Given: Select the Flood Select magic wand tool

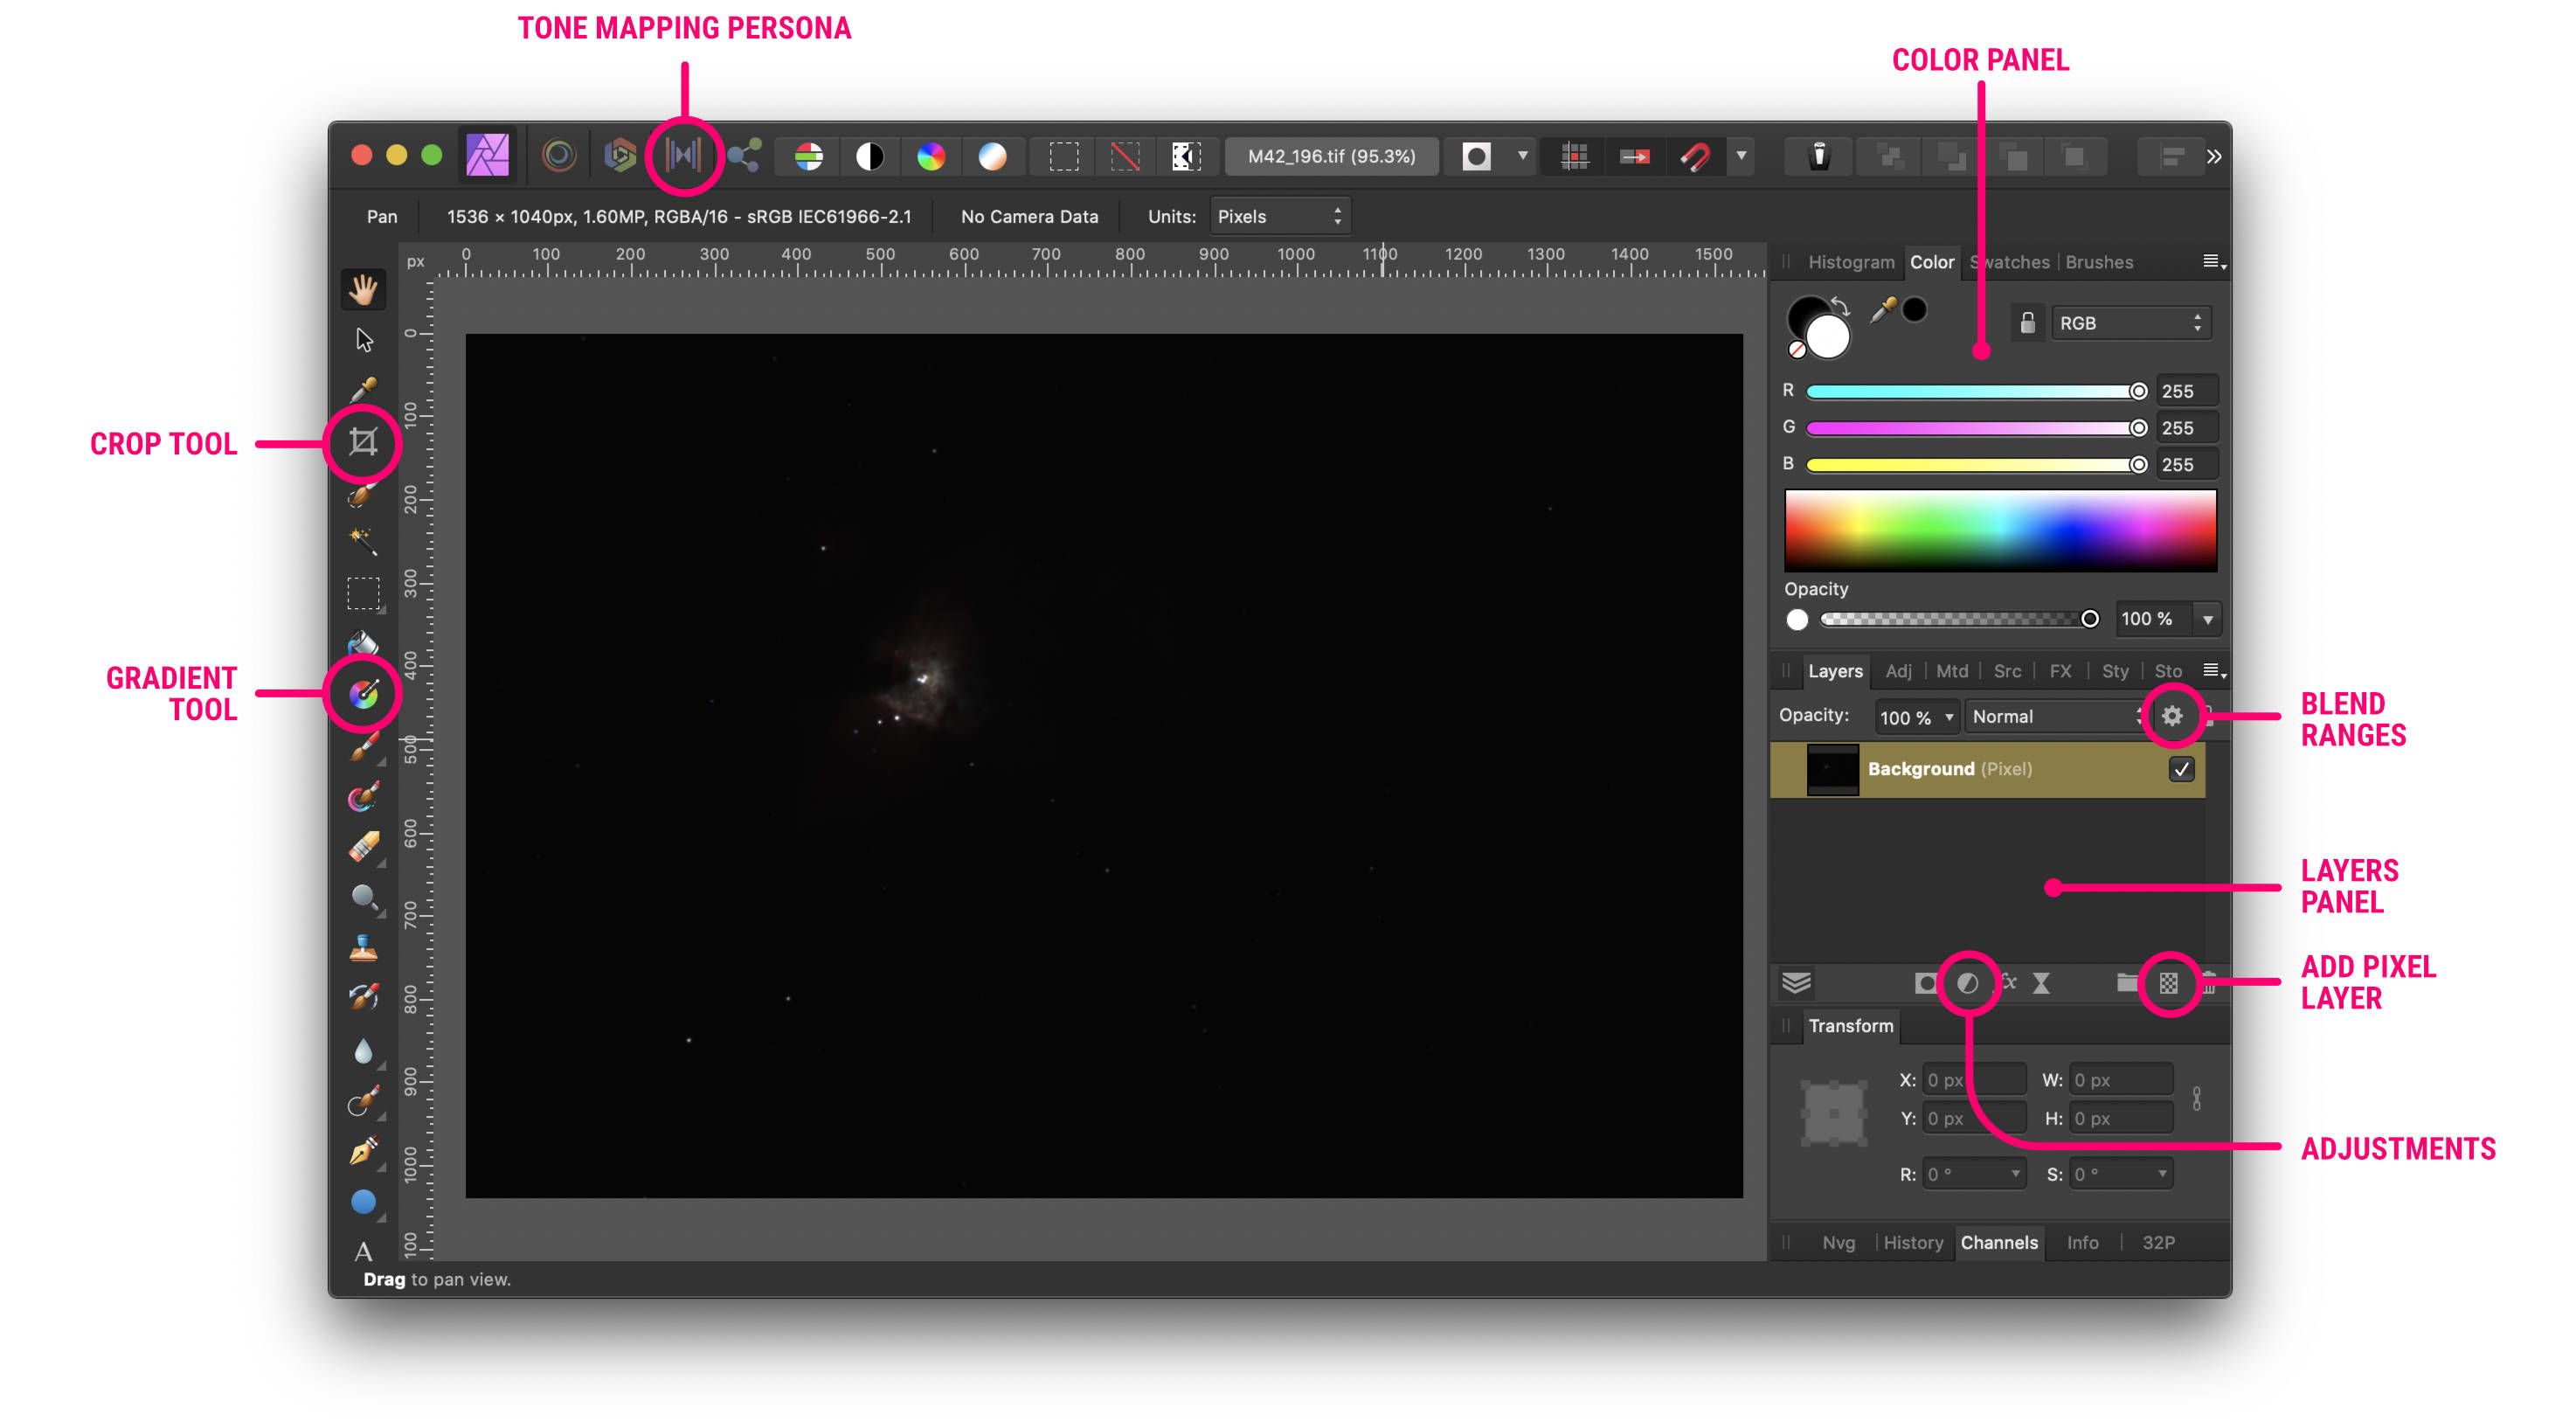Looking at the screenshot, I should pyautogui.click(x=363, y=541).
